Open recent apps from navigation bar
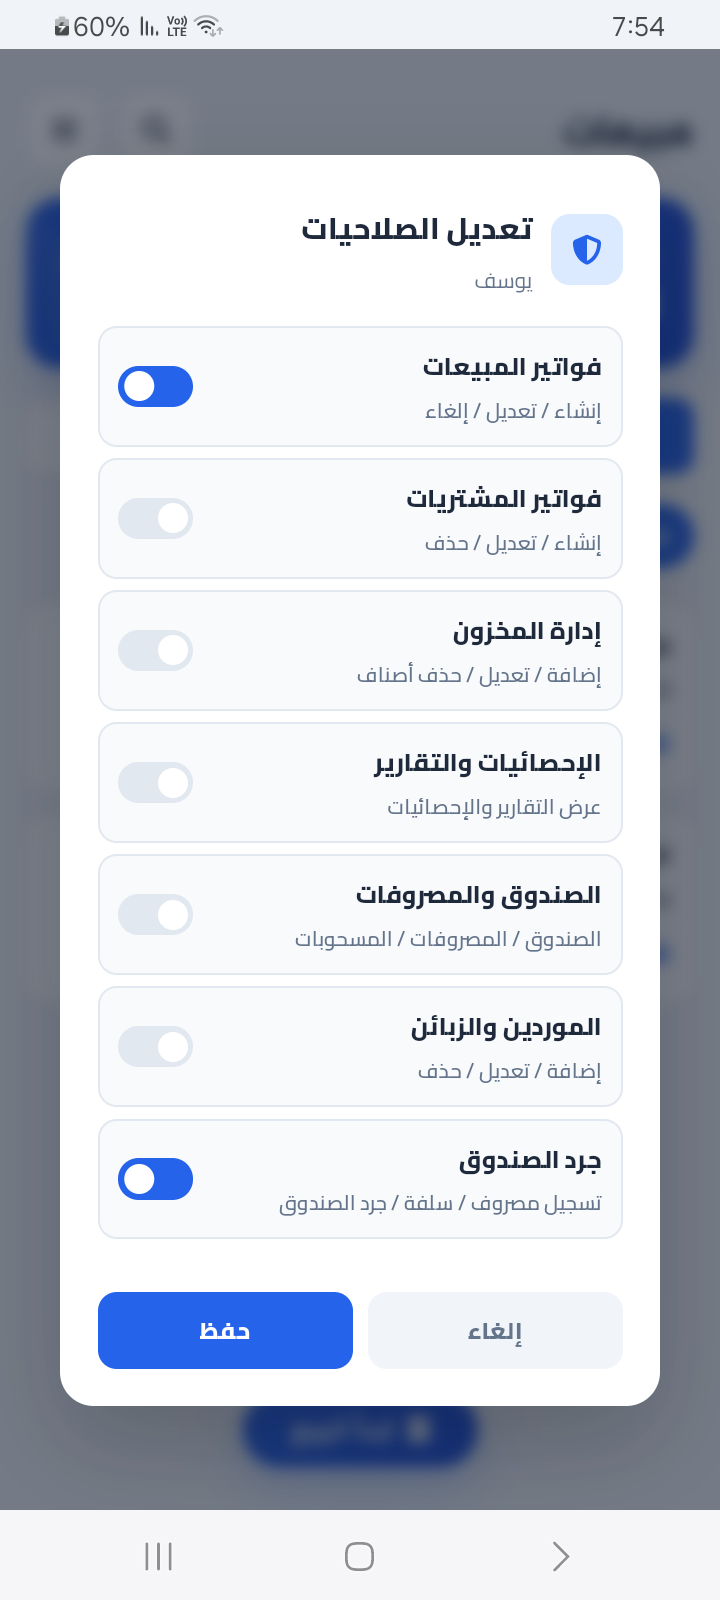Screen dimensions: 720x1600 pyautogui.click(x=159, y=1556)
